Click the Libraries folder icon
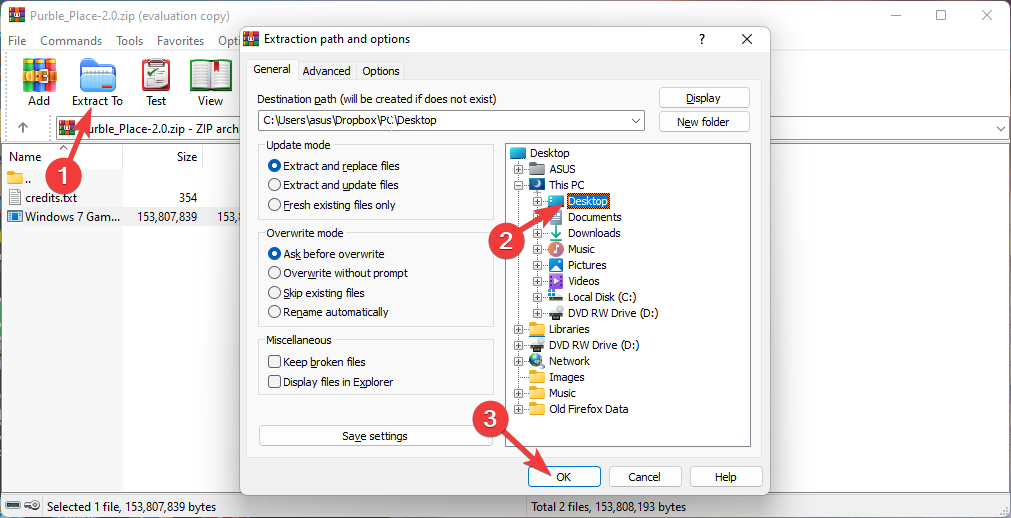This screenshot has height=518, width=1011. point(537,329)
